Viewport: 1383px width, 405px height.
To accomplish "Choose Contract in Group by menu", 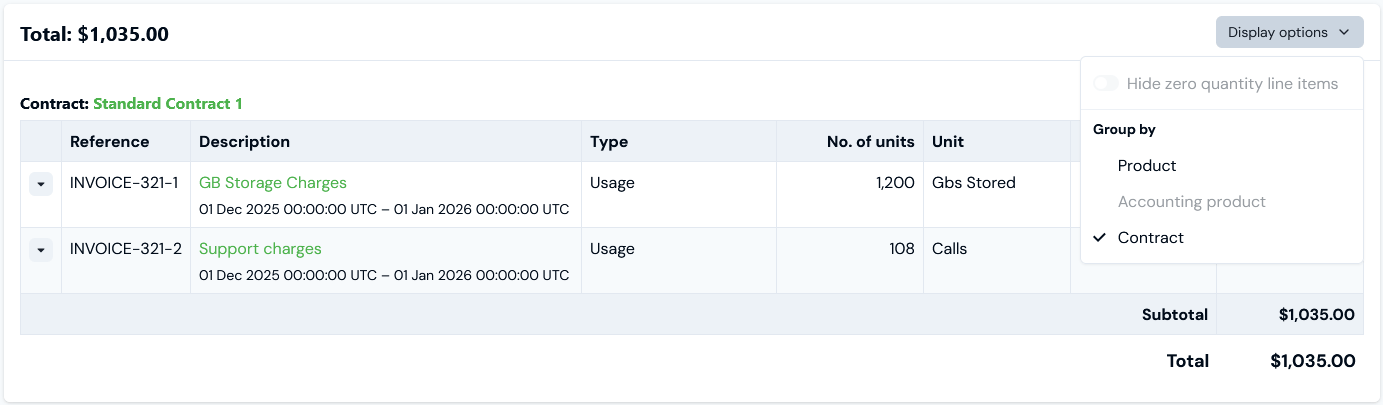I will [1150, 237].
